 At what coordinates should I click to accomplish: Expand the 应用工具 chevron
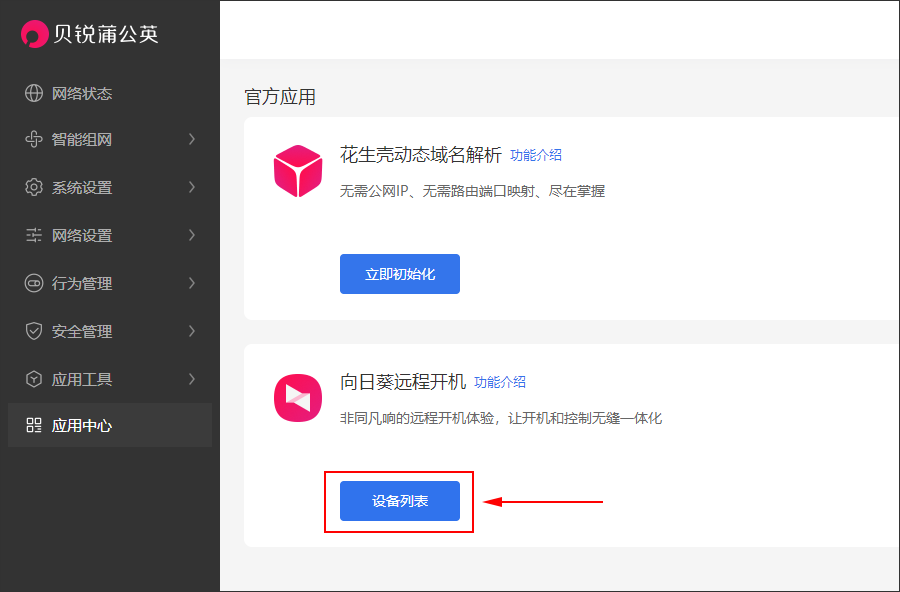pos(192,379)
